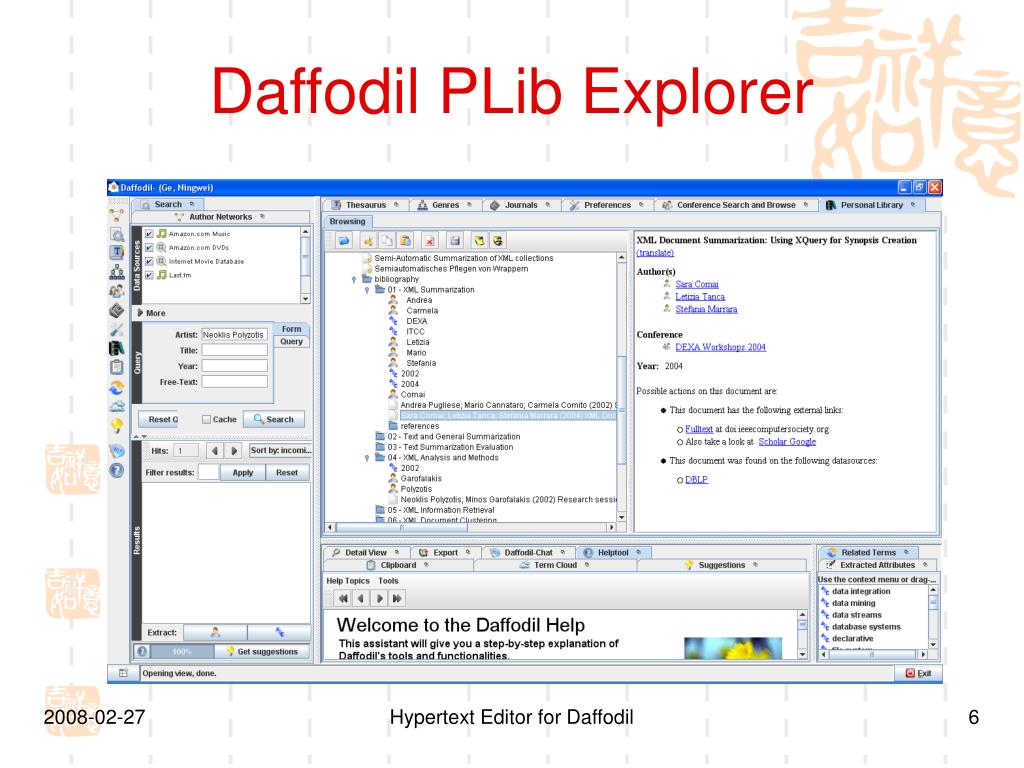Click the Exit button
This screenshot has height=768, width=1024.
tap(918, 673)
